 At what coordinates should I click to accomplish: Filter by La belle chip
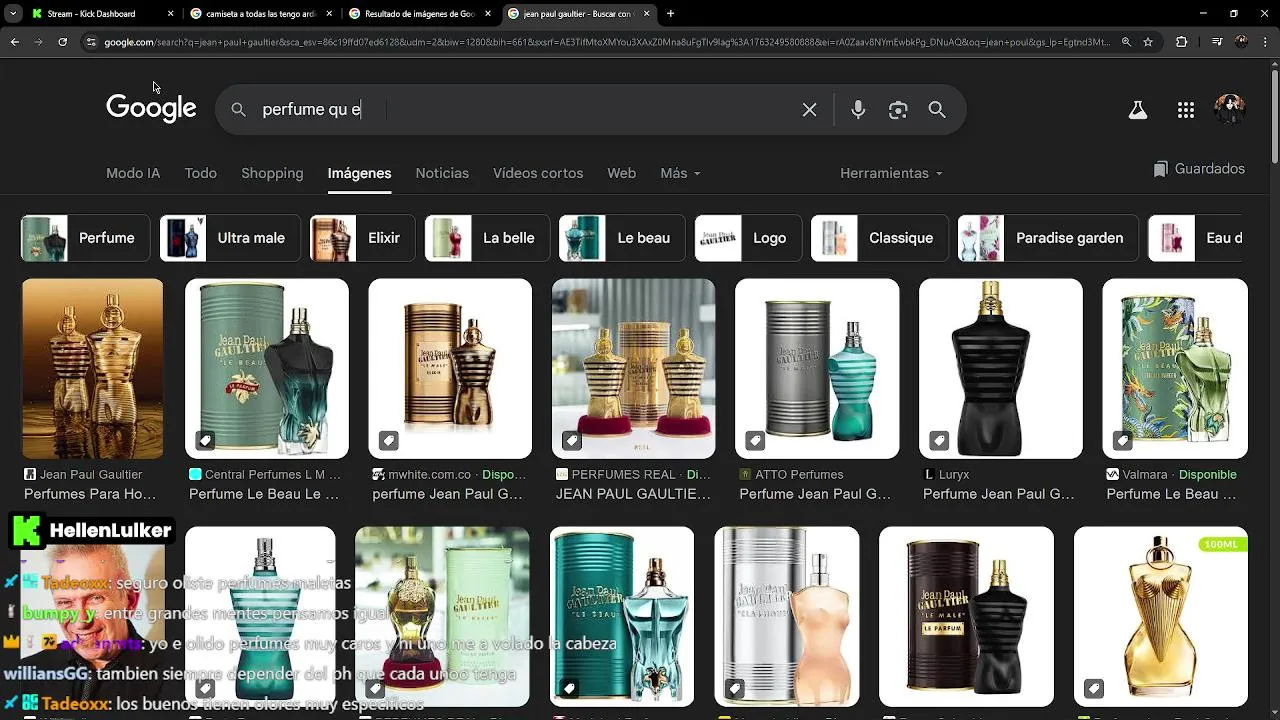coord(487,238)
